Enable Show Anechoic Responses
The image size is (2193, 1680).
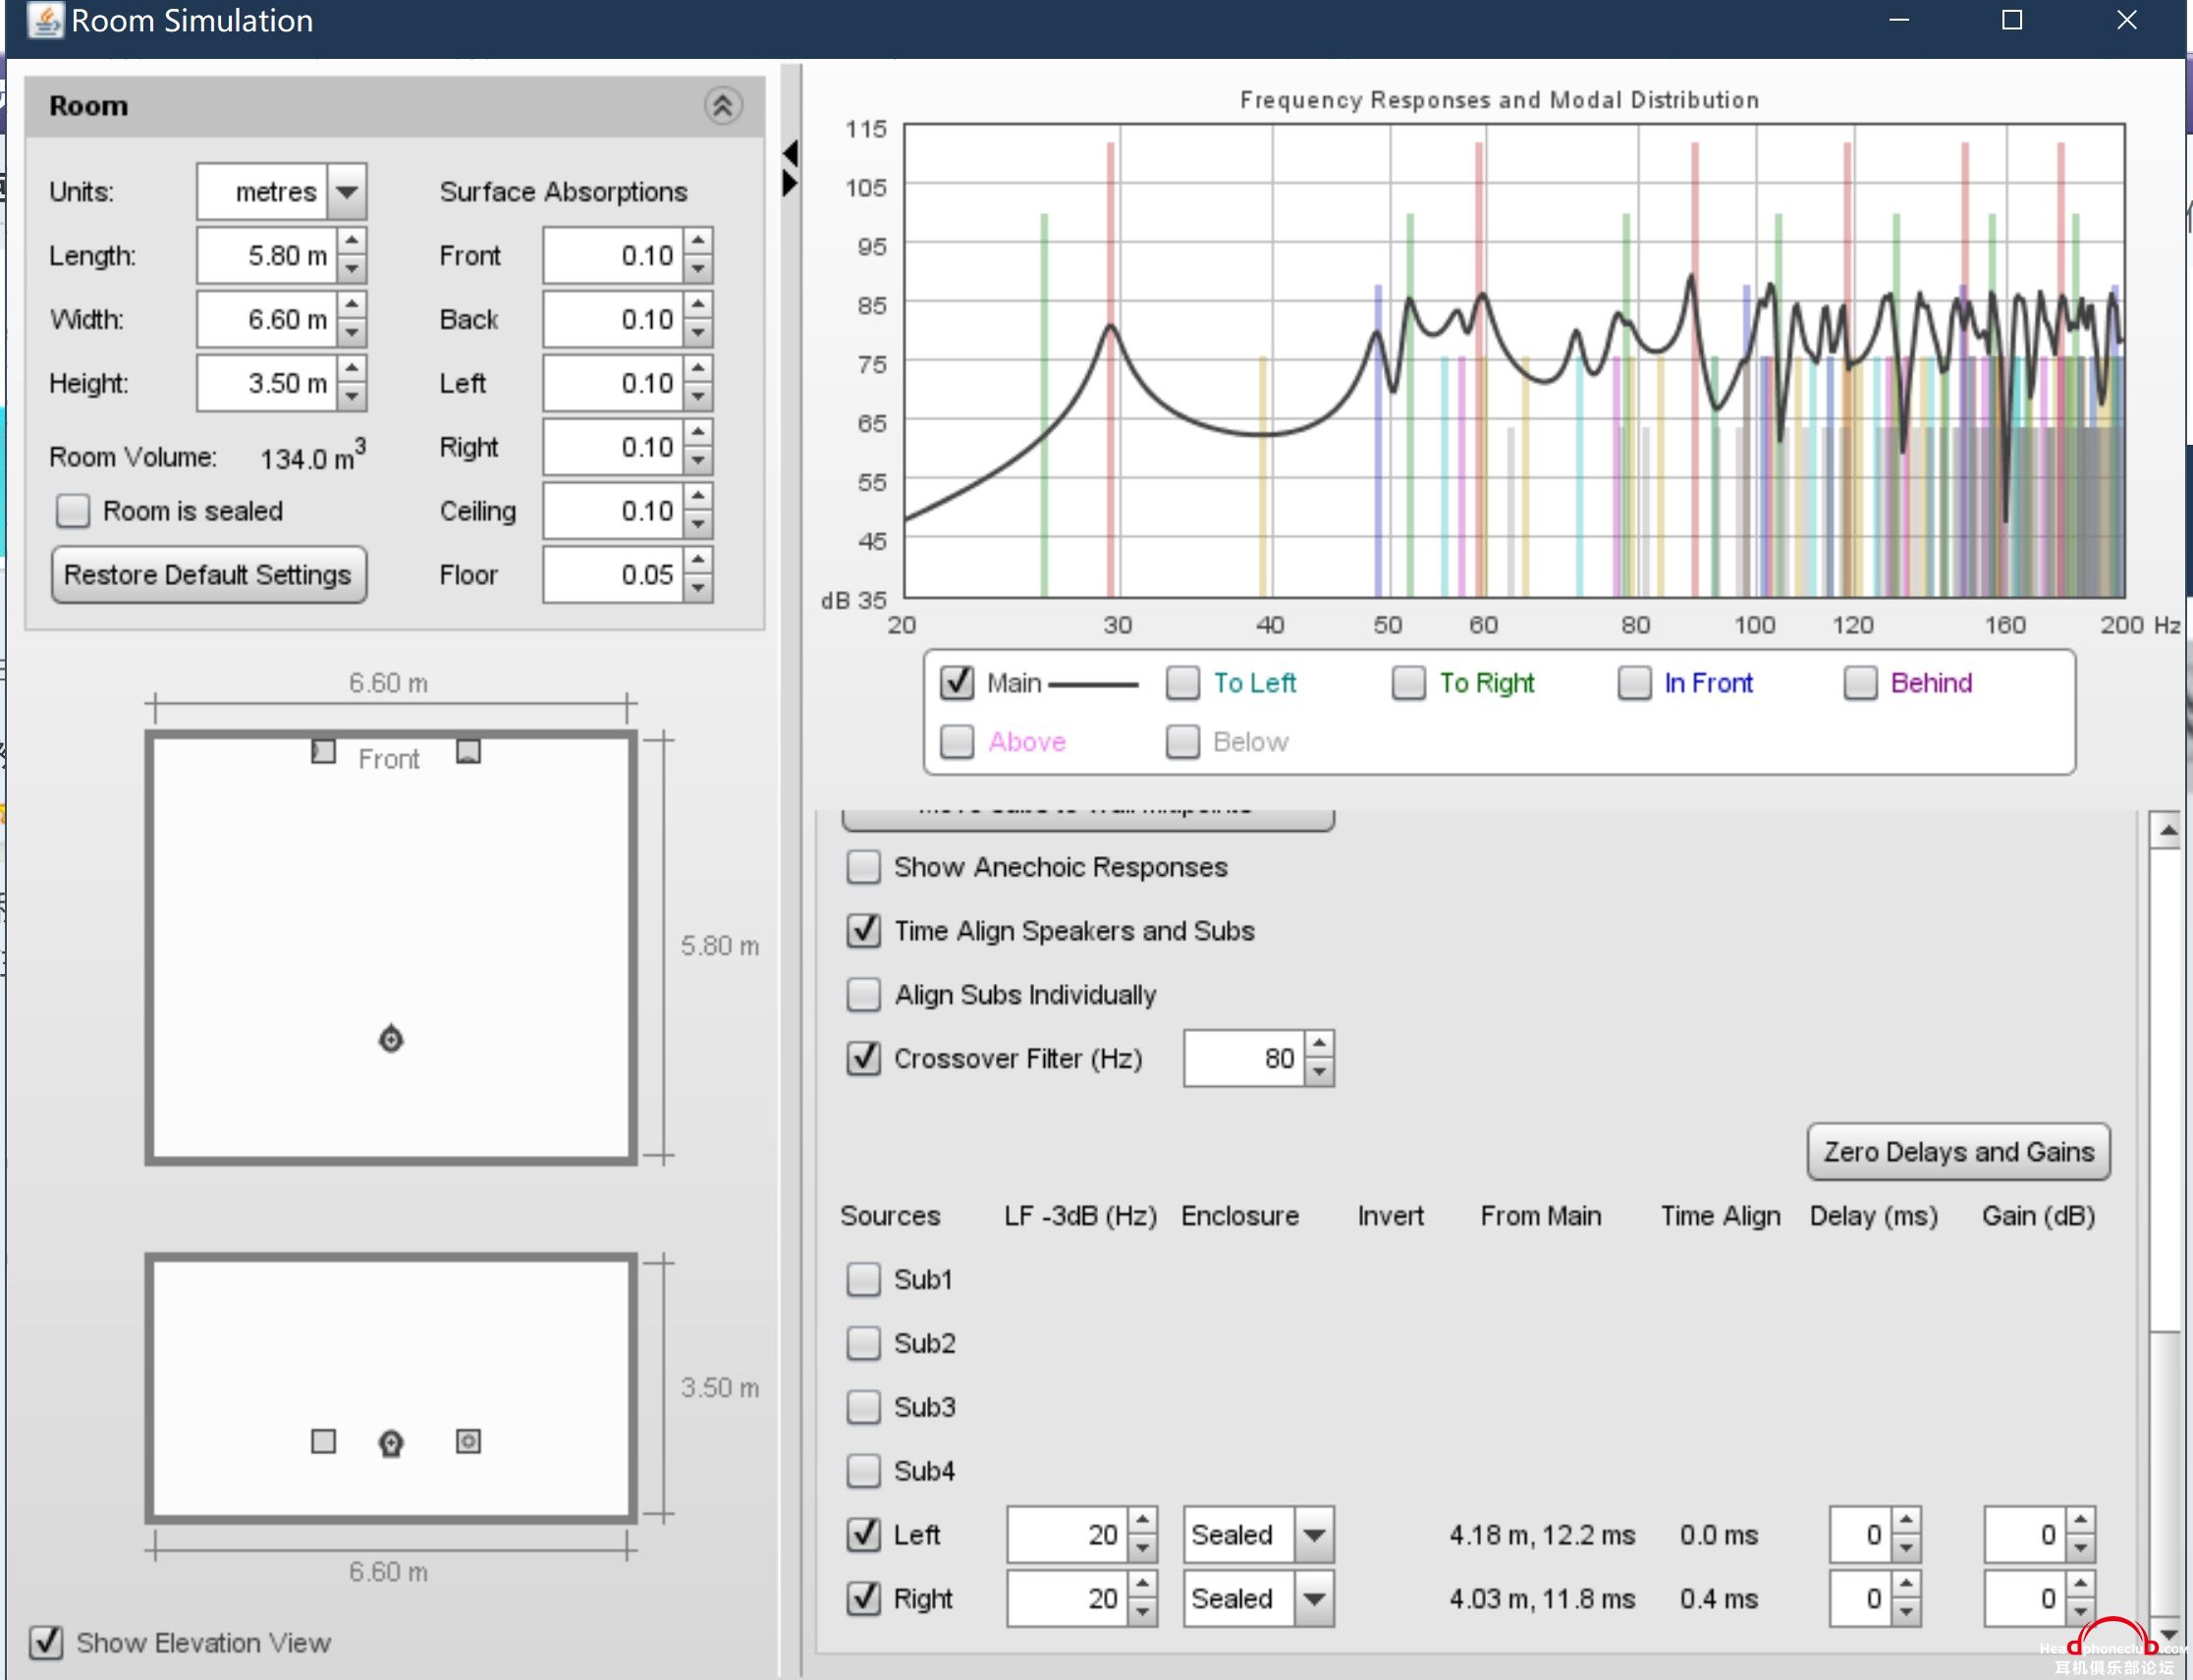pyautogui.click(x=864, y=867)
